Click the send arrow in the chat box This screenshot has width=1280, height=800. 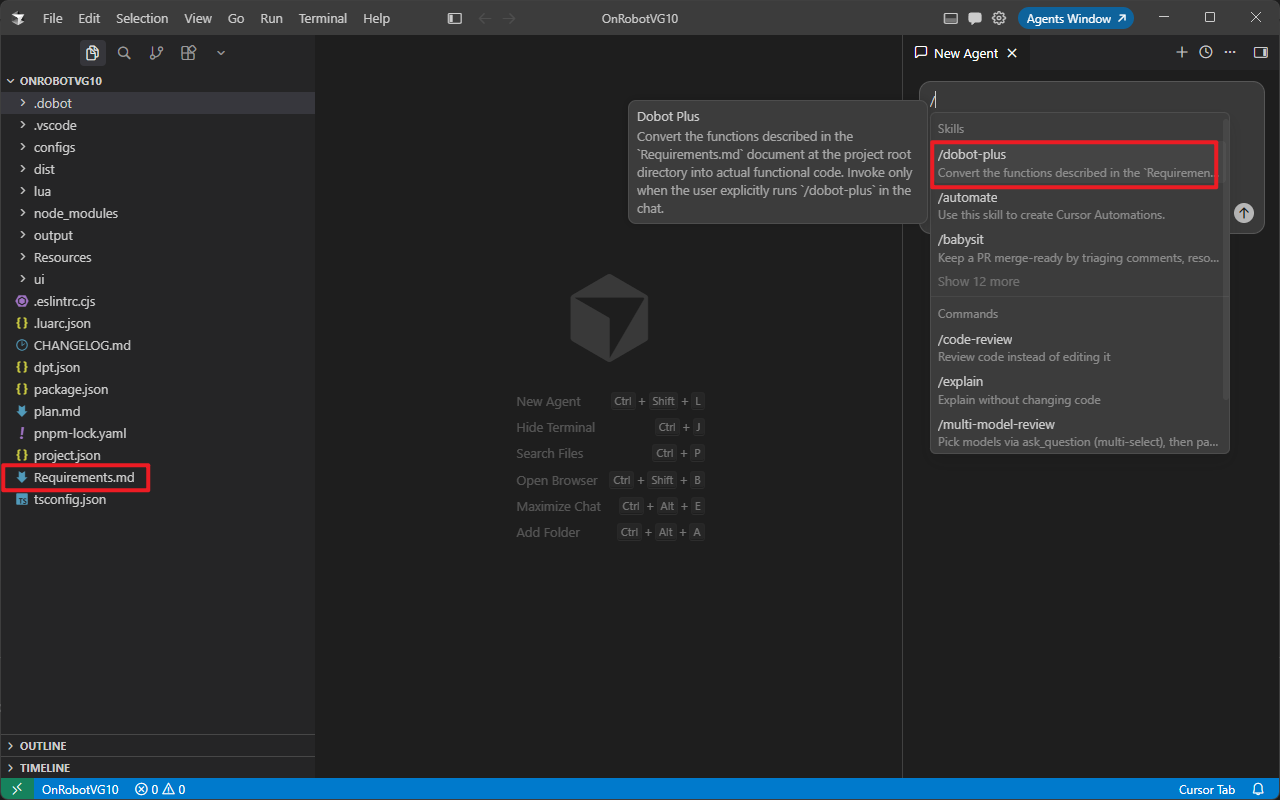[x=1243, y=213]
